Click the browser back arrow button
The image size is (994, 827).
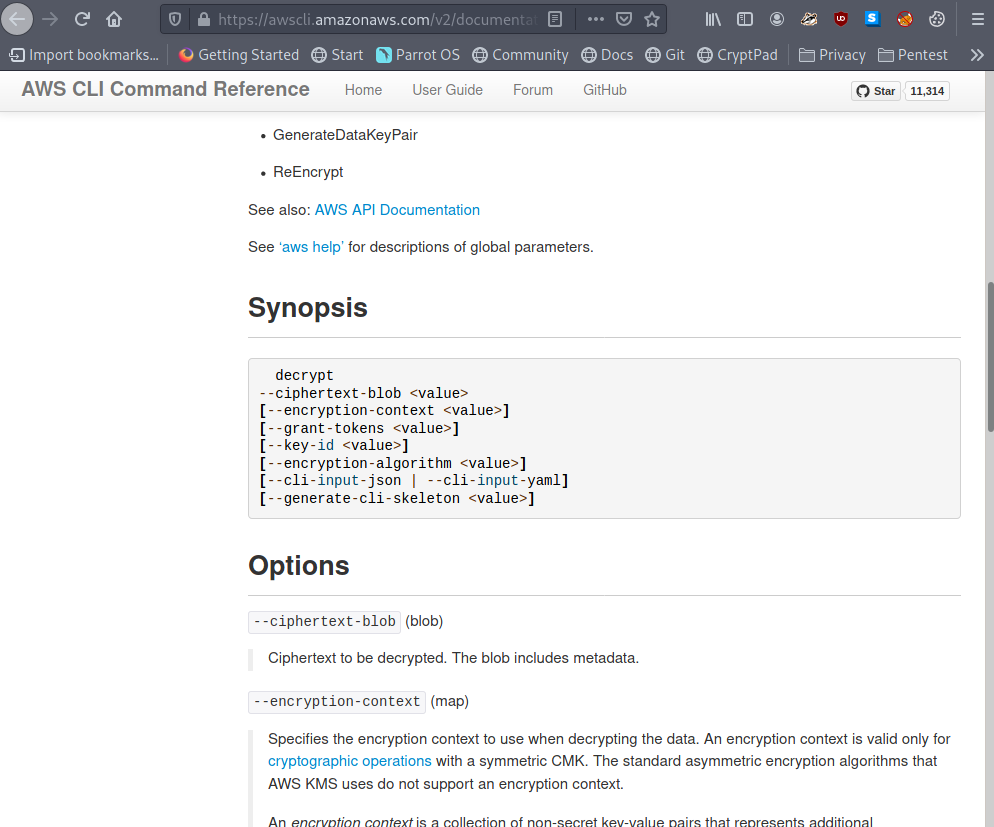click(18, 19)
